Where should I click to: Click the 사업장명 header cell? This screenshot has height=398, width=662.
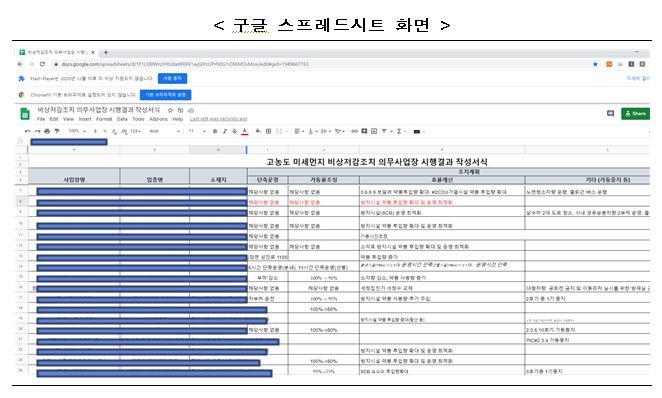(74, 179)
